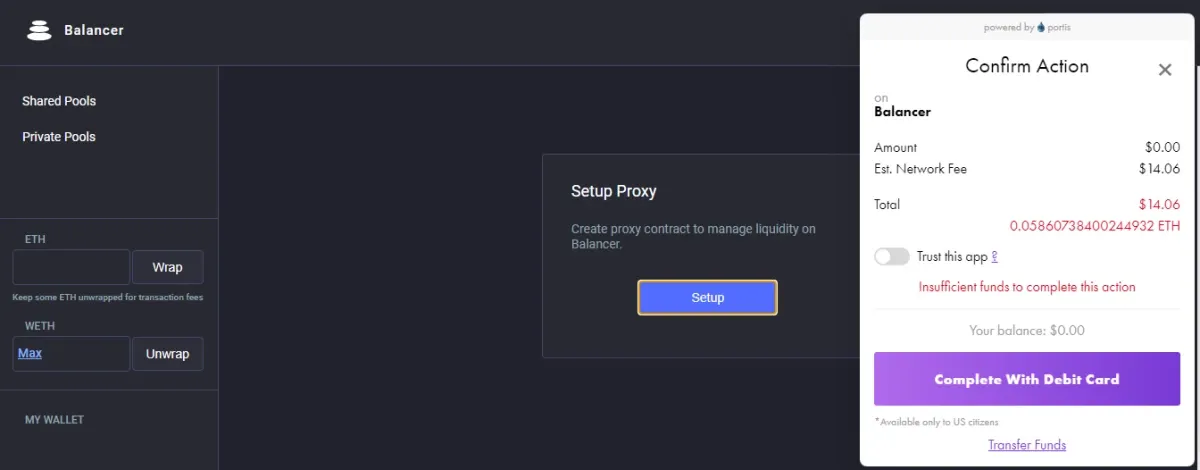The image size is (1200, 470).
Task: Click the Max link in WETH field
Action: (x=30, y=353)
